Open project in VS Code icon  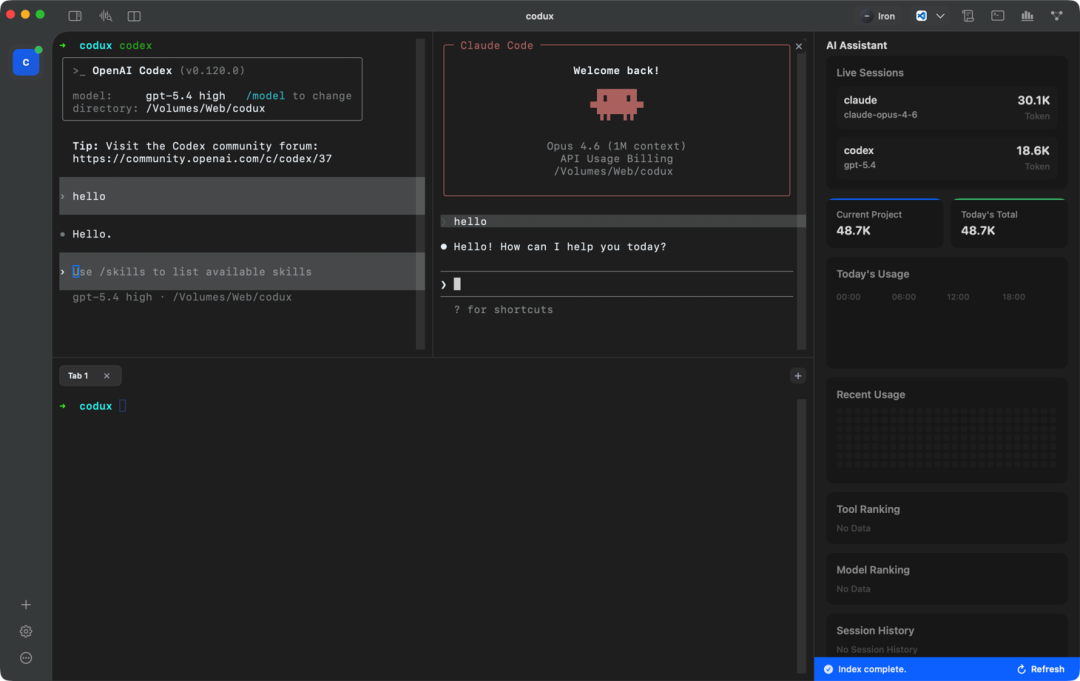922,16
